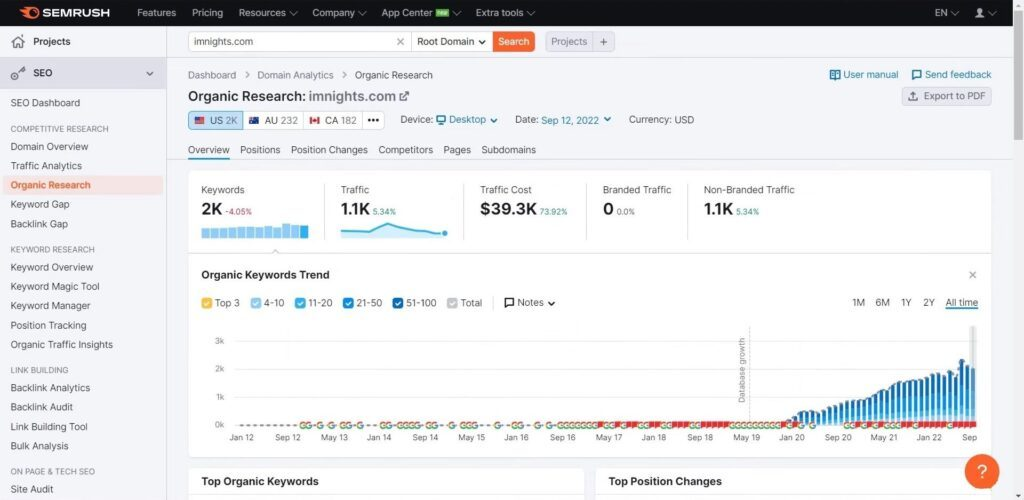Close the Organic Keywords Trend panel
This screenshot has width=1024, height=500.
(972, 275)
